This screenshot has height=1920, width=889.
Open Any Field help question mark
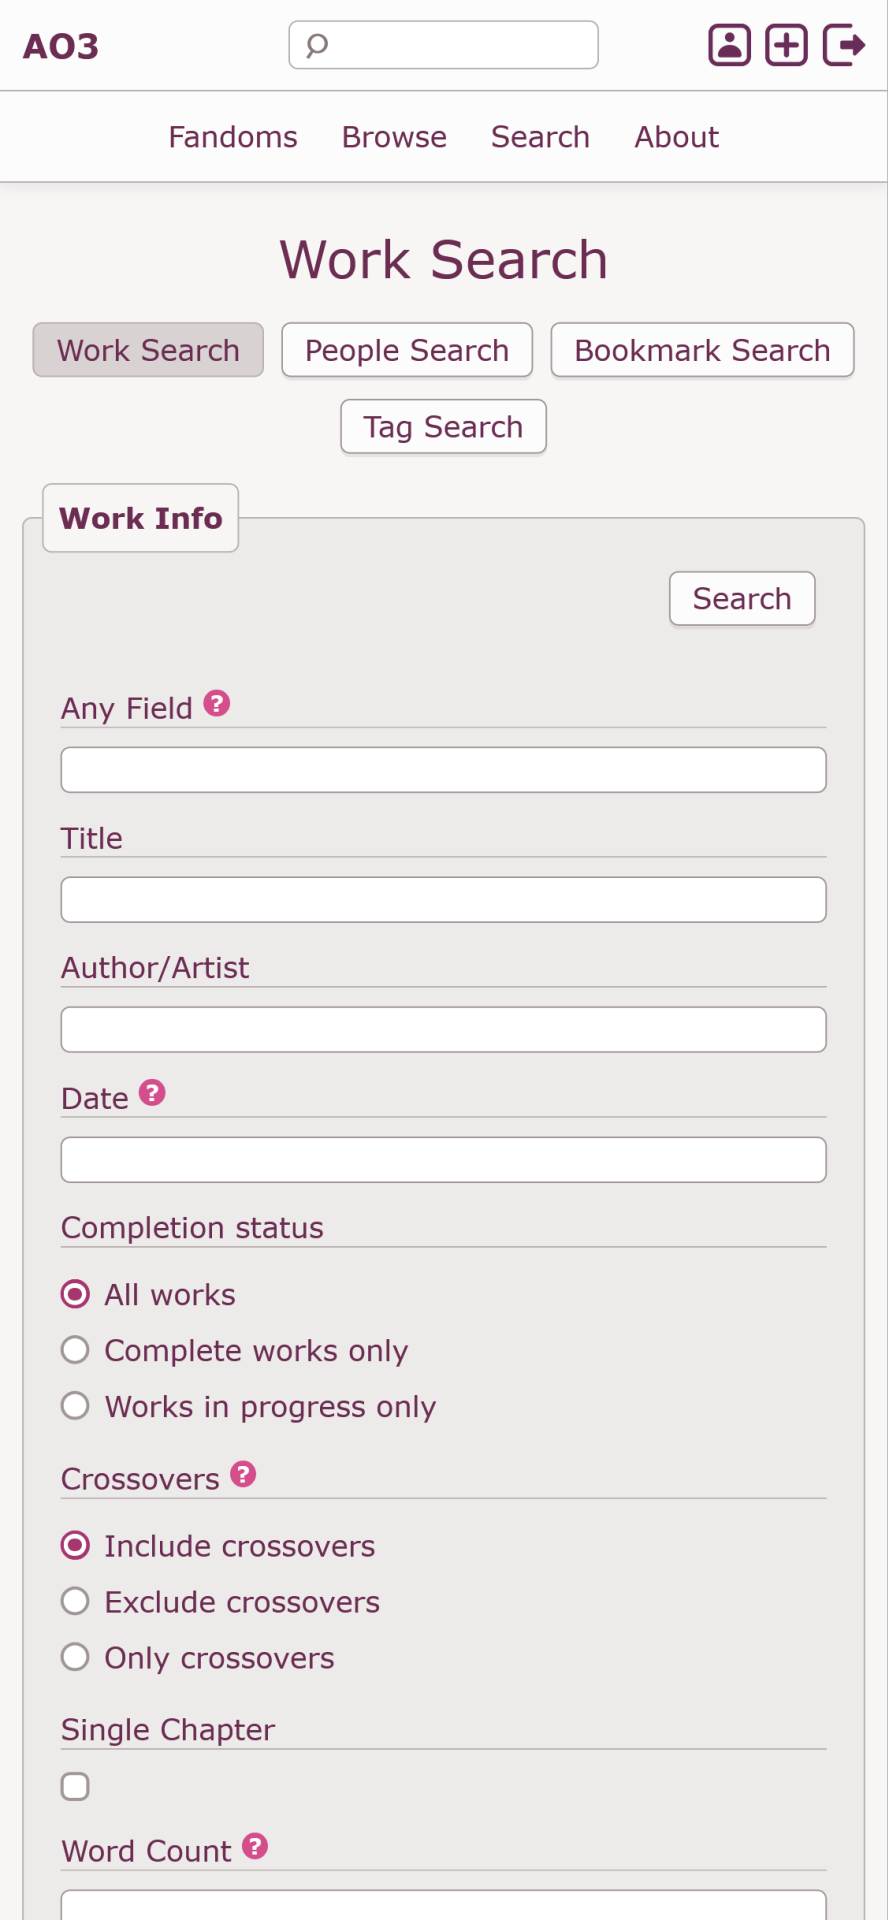pyautogui.click(x=217, y=704)
